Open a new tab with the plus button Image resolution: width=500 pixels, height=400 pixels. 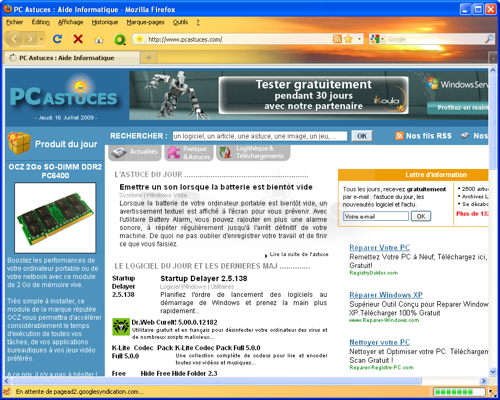point(149,58)
